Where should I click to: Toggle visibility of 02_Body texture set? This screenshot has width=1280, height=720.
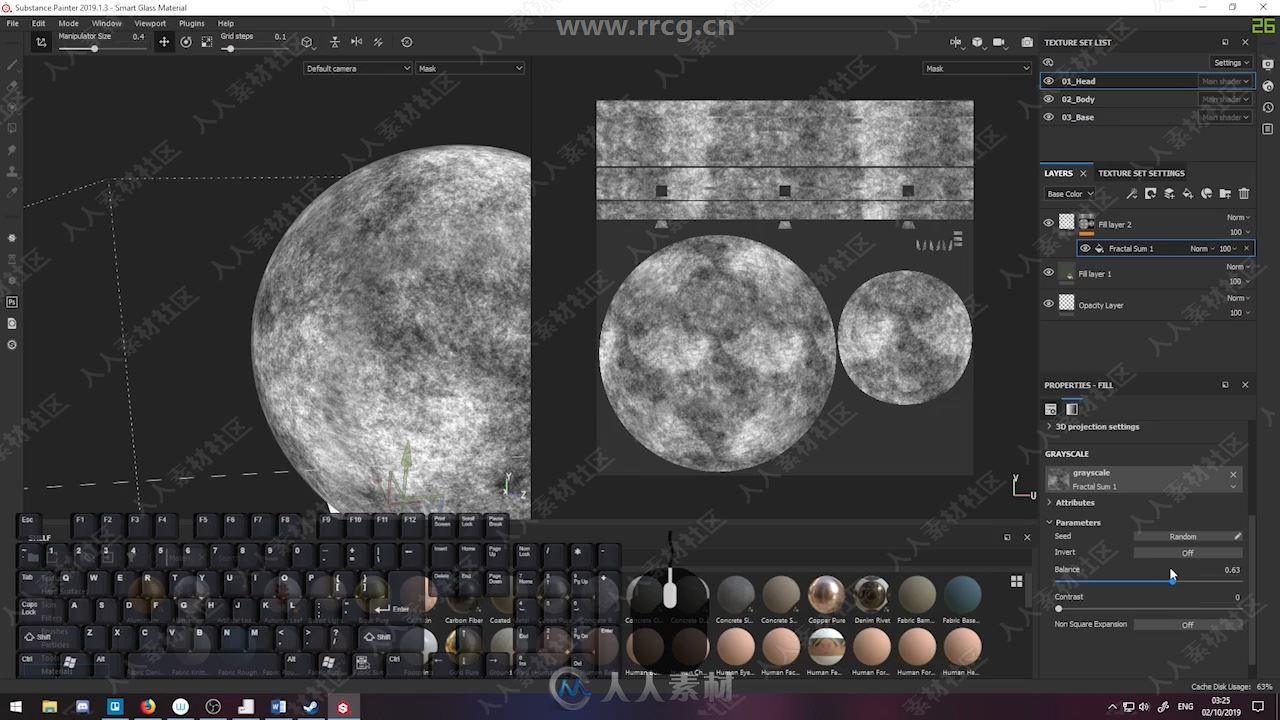click(1048, 99)
